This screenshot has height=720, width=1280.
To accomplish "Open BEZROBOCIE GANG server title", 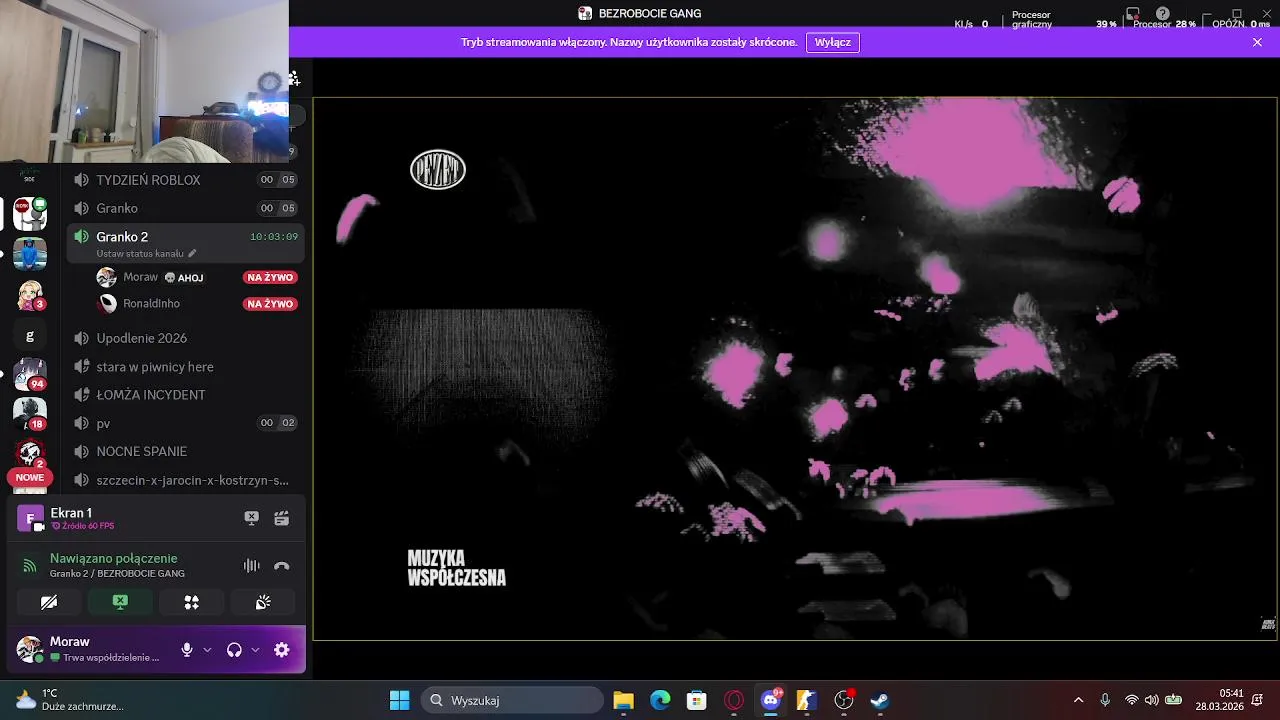I will pos(640,14).
